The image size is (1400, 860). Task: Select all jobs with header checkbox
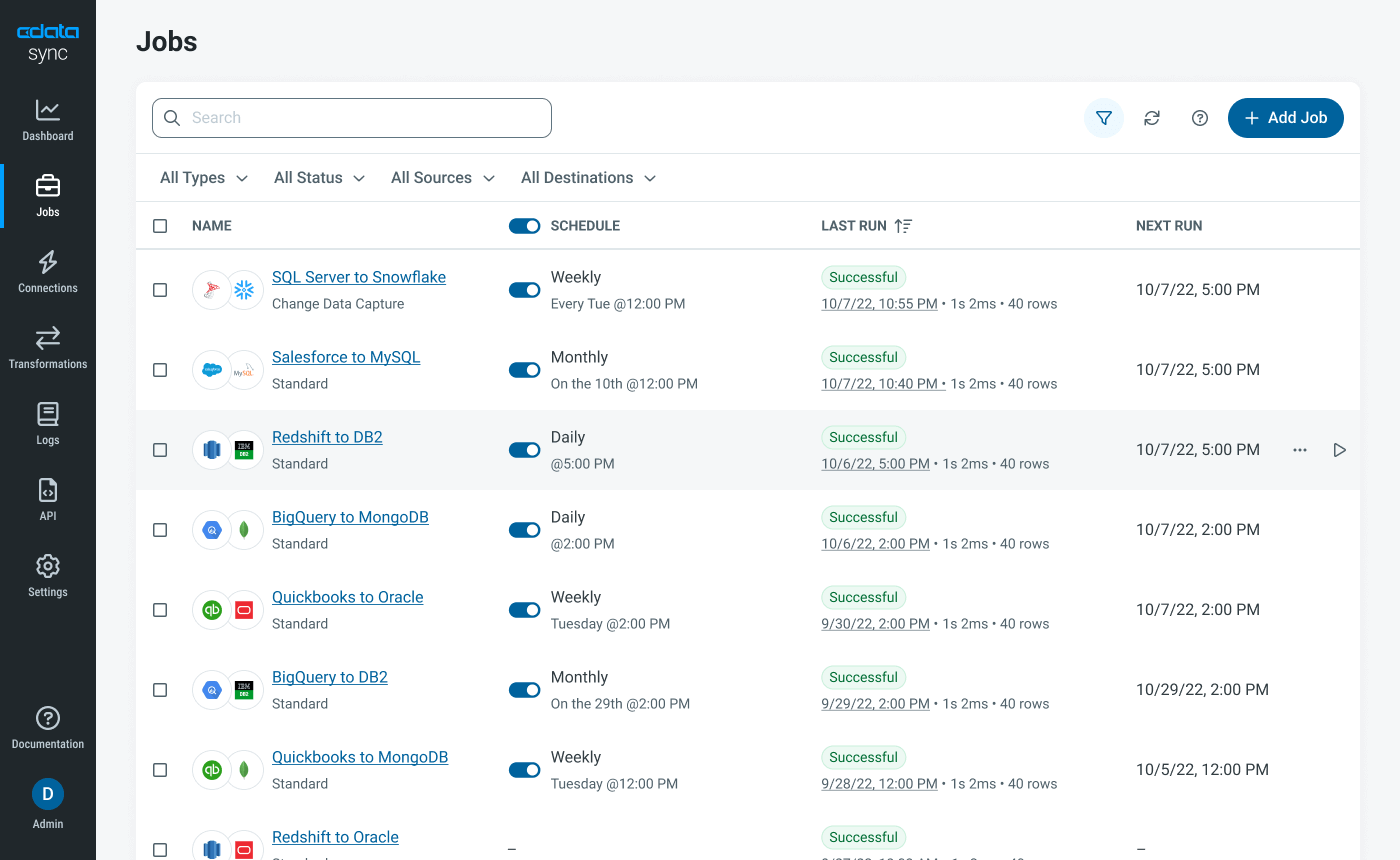point(160,225)
